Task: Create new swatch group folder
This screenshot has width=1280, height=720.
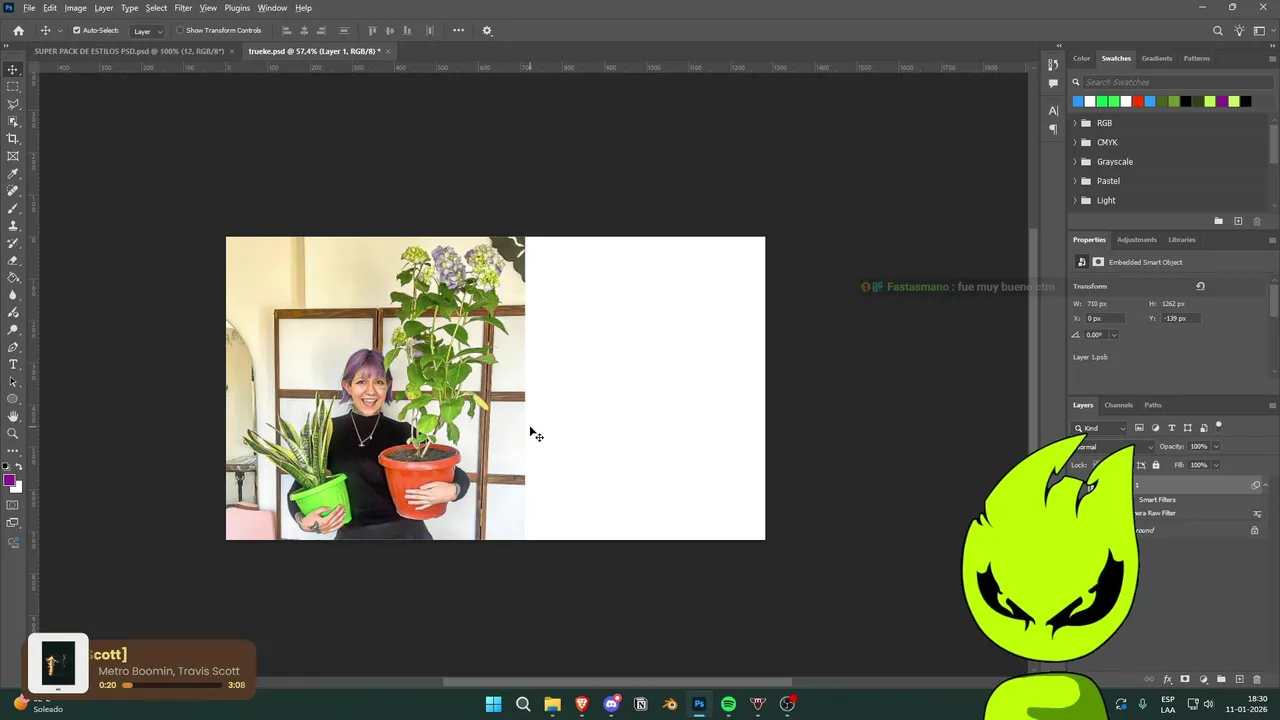Action: (1218, 221)
